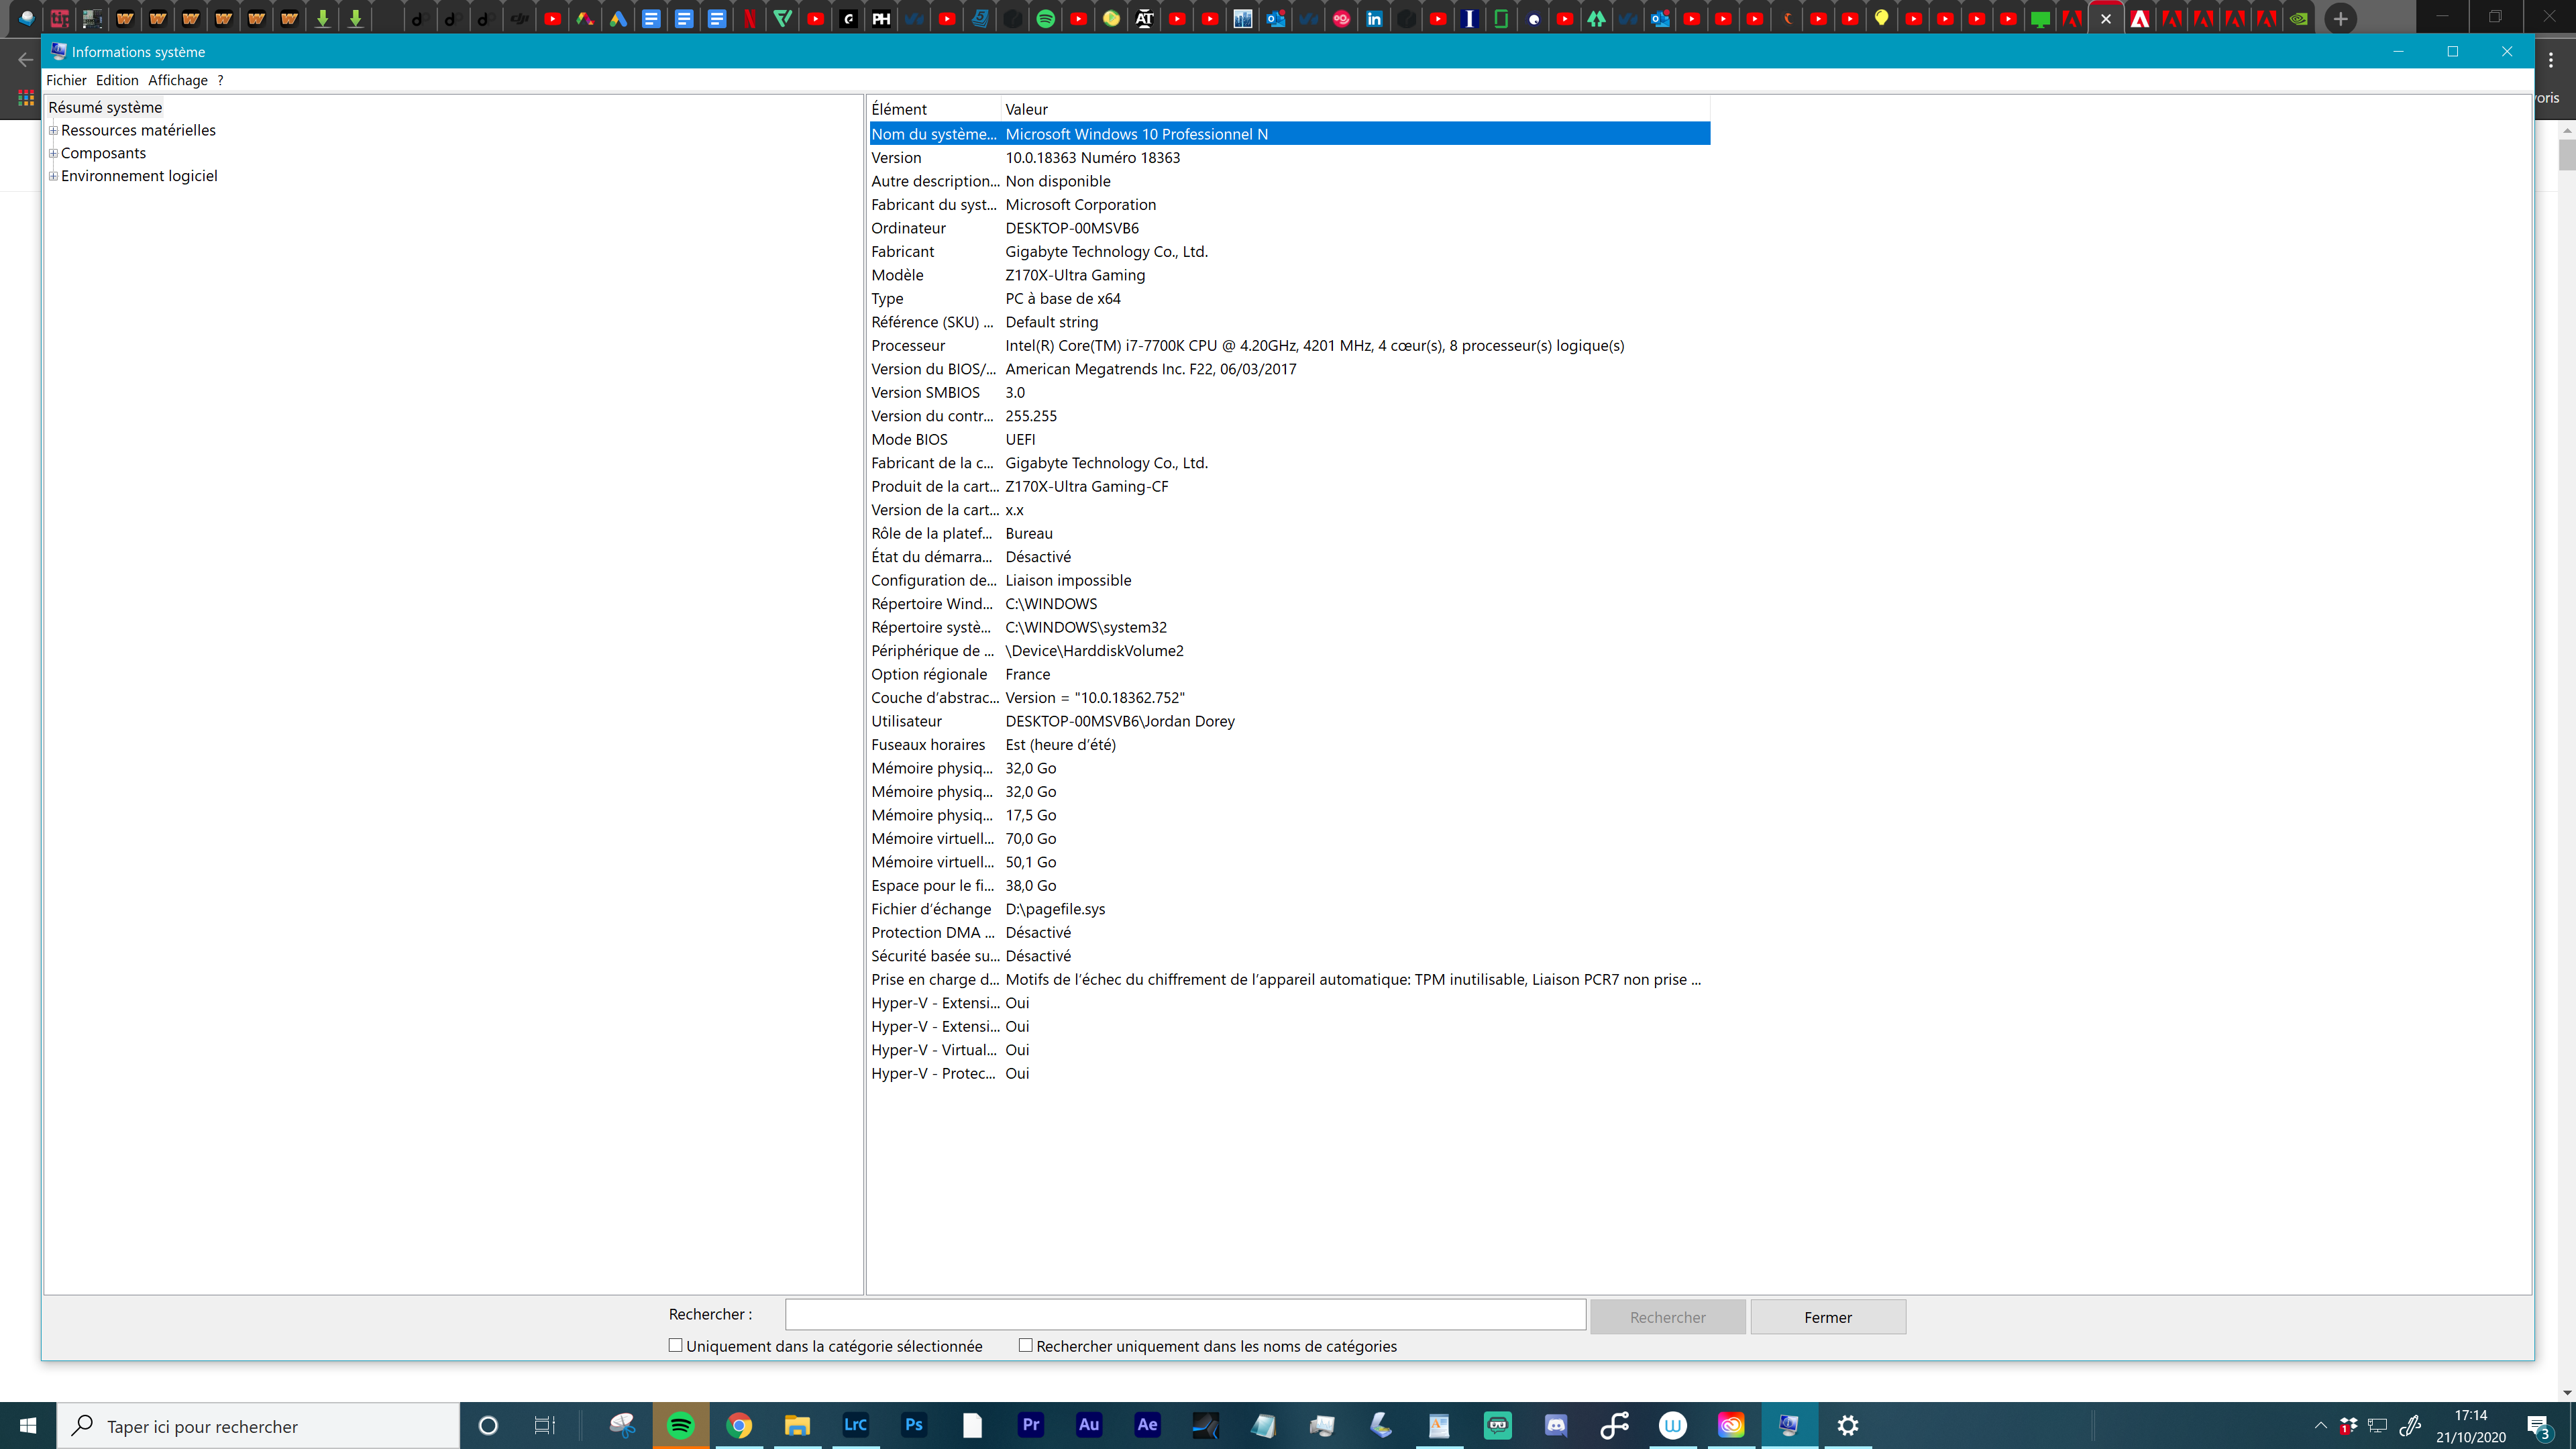Image resolution: width=2576 pixels, height=1449 pixels.
Task: Open the Fichier menu
Action: 66,80
